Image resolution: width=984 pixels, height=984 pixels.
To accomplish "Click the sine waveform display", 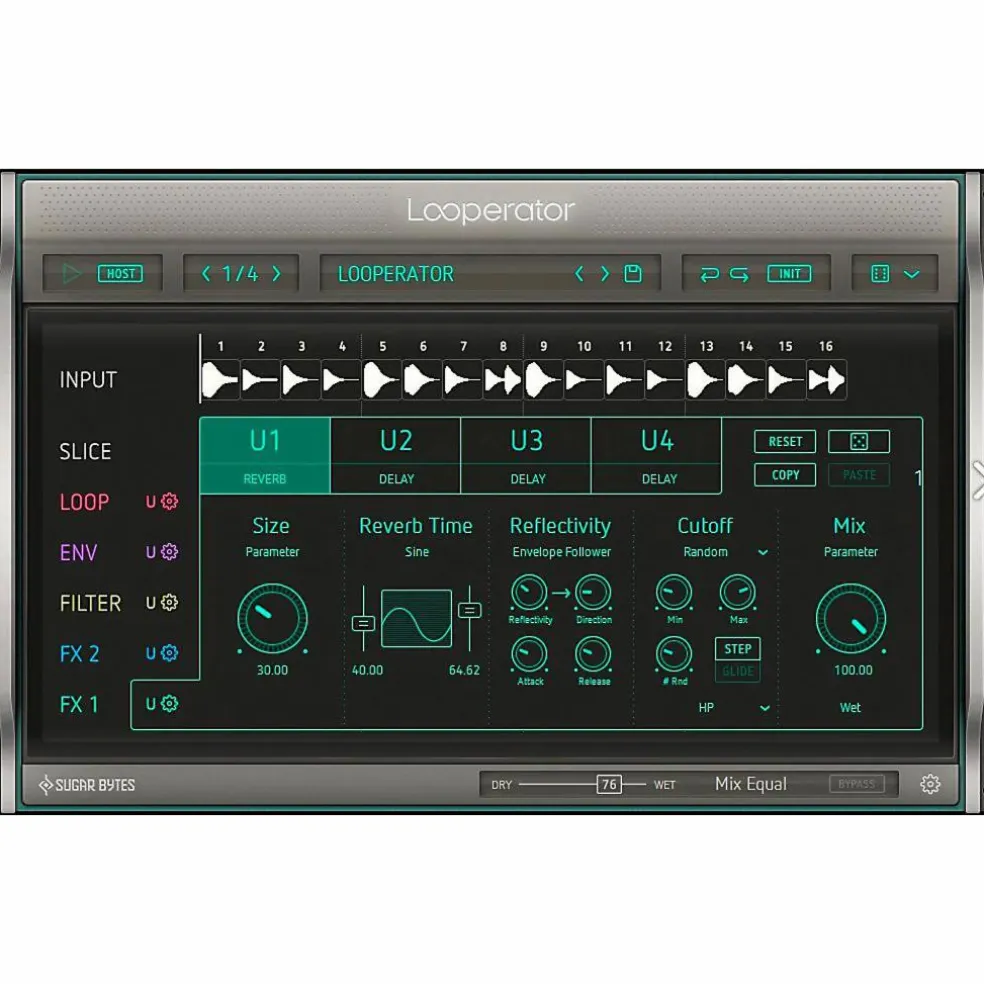I will point(417,618).
